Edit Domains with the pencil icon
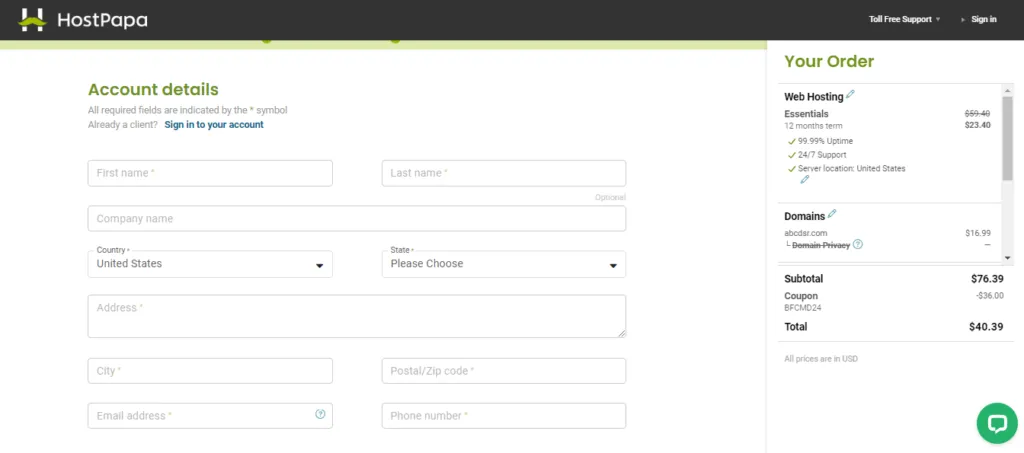Screen dimensions: 1024x453 coord(833,214)
